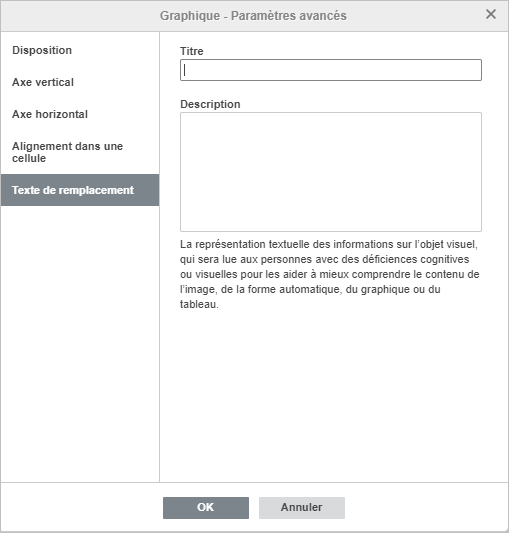
Task: Click the text cursor inside Titre box
Action: tap(185, 70)
